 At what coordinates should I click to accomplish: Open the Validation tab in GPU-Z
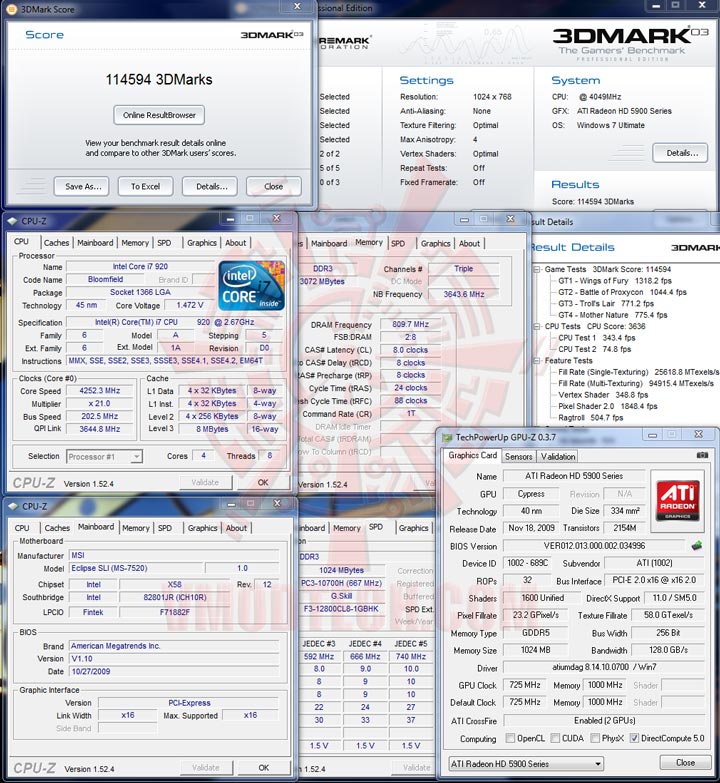coord(558,456)
